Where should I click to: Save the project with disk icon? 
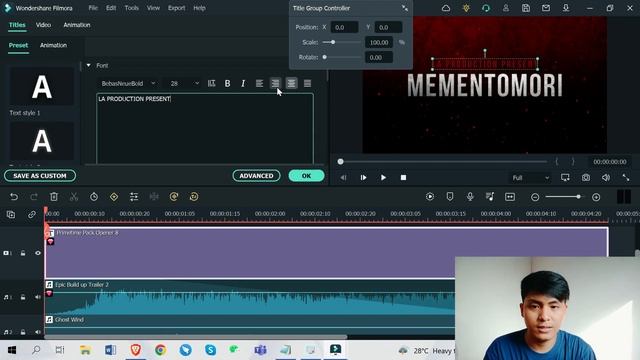point(526,8)
